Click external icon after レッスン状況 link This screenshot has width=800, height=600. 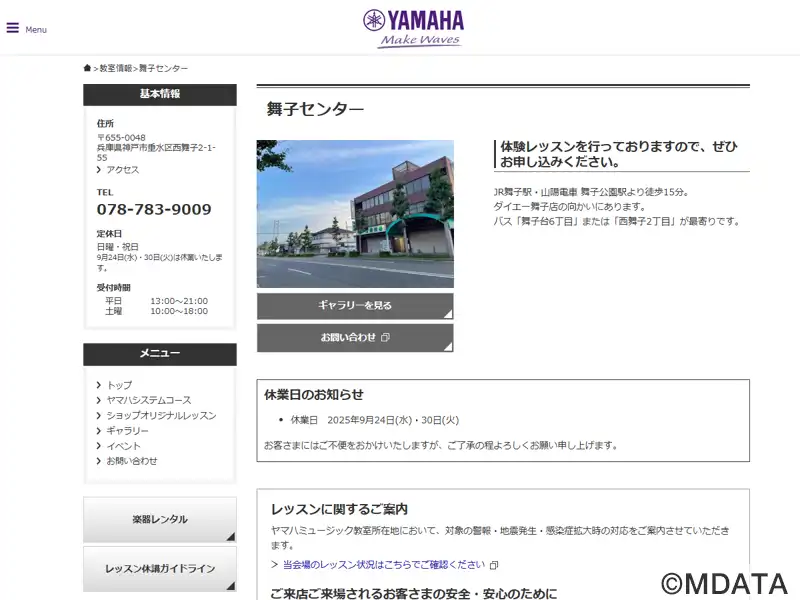pos(493,565)
